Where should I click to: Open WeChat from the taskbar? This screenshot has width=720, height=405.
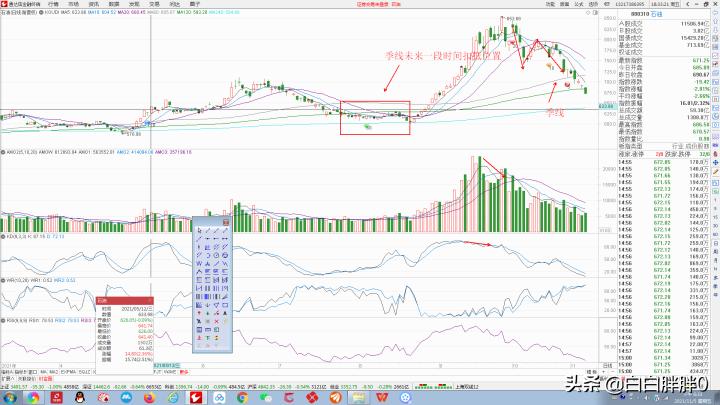click(x=265, y=398)
